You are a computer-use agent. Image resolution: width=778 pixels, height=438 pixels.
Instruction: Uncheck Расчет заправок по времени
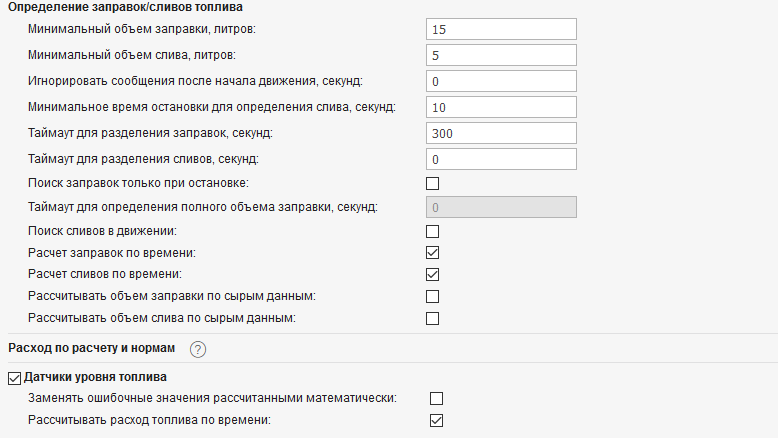433,253
